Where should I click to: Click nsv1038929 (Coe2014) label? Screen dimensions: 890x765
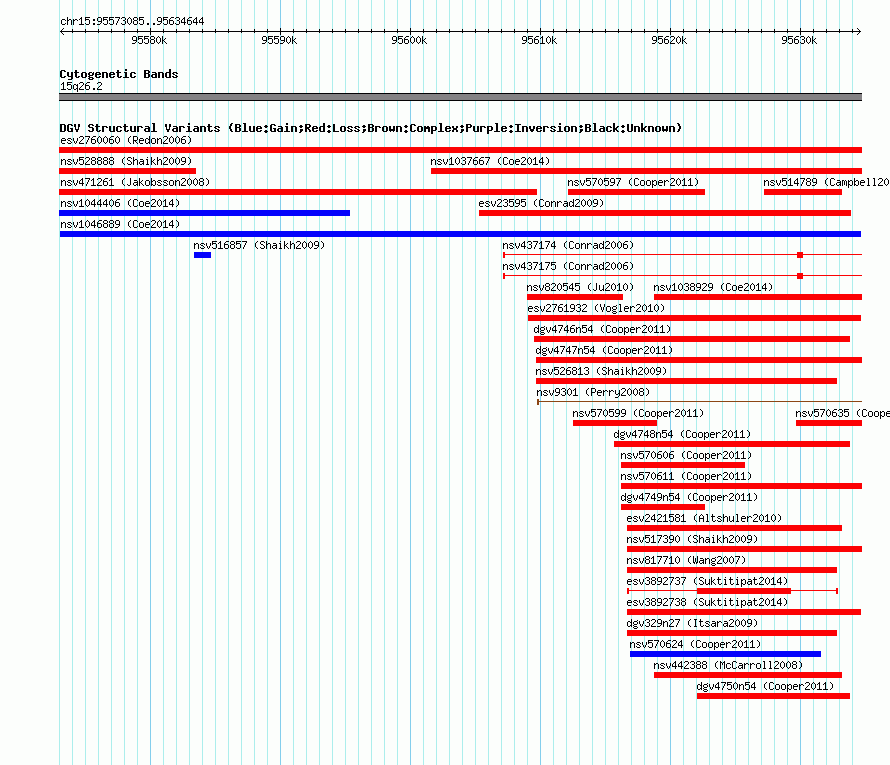713,287
